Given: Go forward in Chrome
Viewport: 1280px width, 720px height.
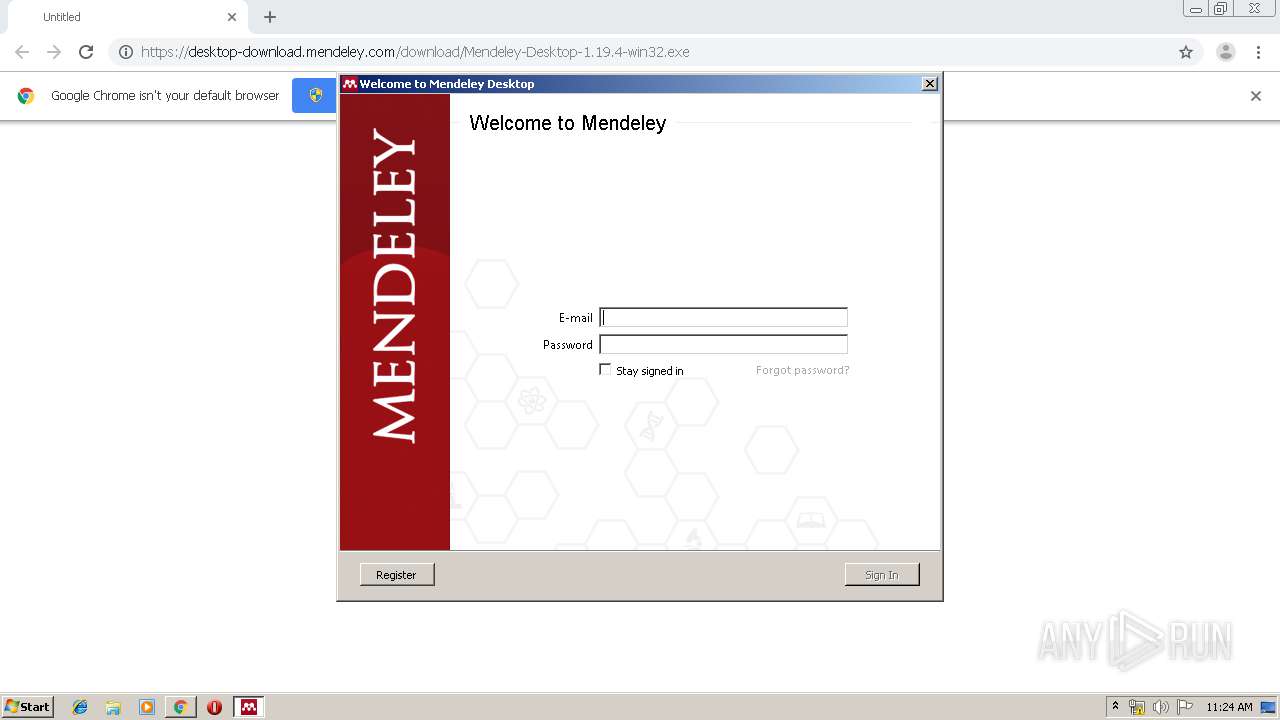Looking at the screenshot, I should 54,52.
